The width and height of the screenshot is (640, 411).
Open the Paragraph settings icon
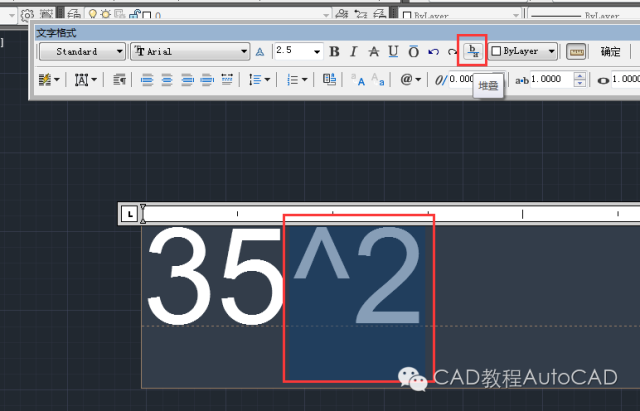point(119,80)
